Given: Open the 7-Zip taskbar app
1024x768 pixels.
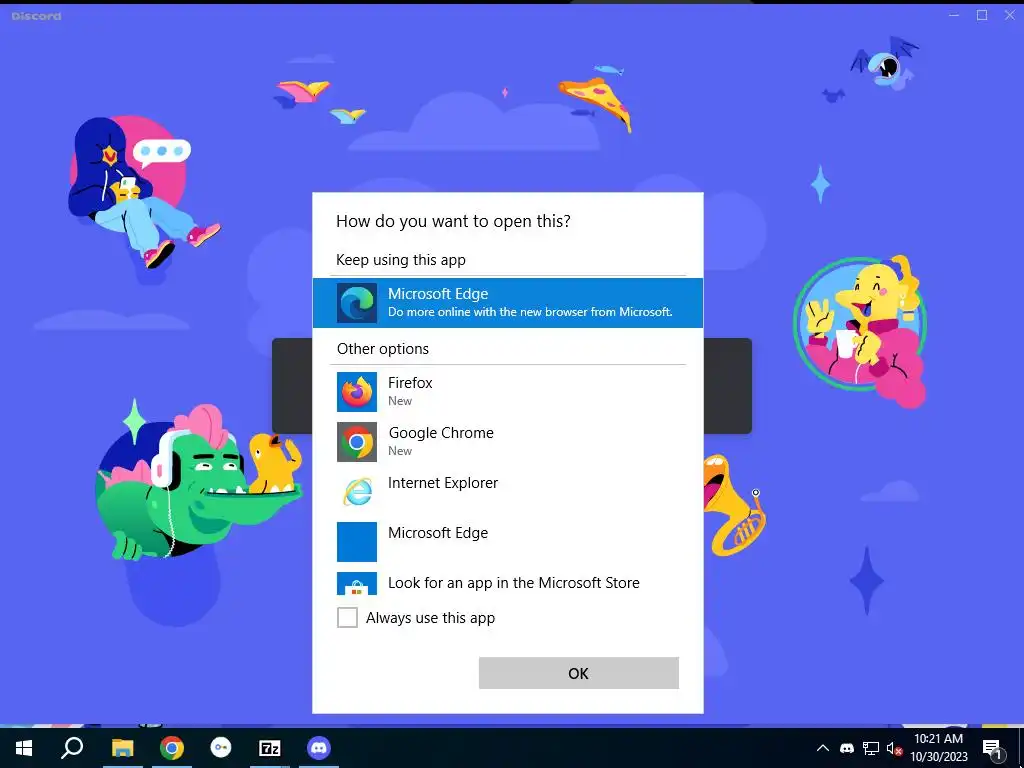Looking at the screenshot, I should (x=270, y=748).
